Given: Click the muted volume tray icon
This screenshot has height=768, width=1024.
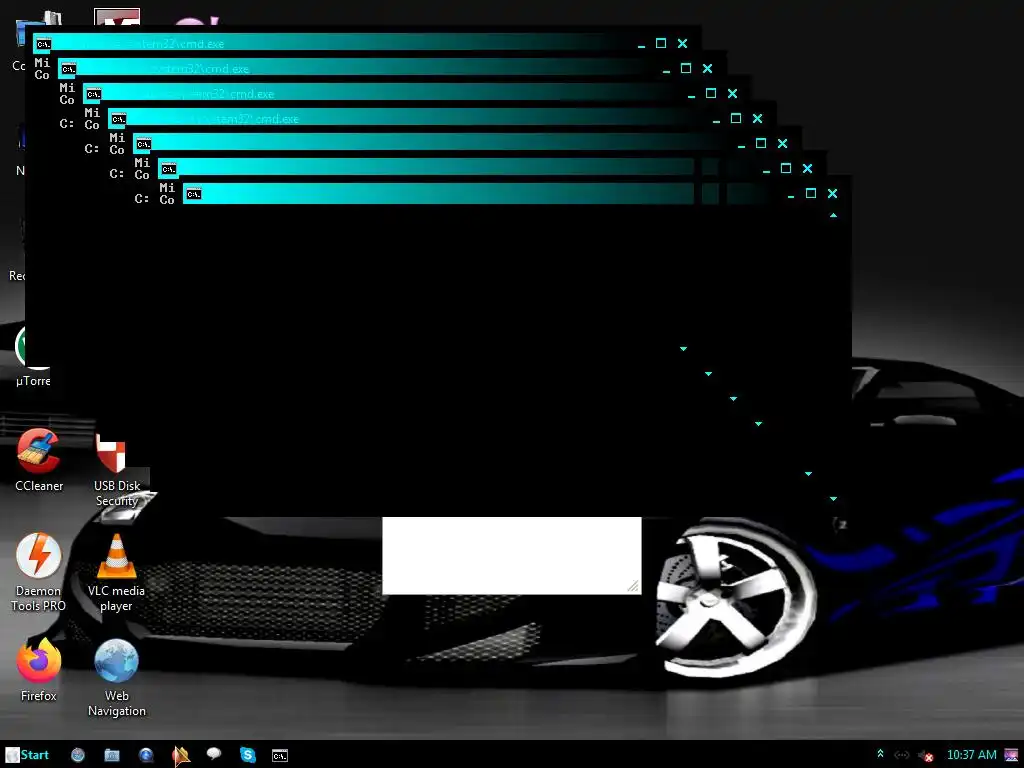Looking at the screenshot, I should click(x=926, y=756).
